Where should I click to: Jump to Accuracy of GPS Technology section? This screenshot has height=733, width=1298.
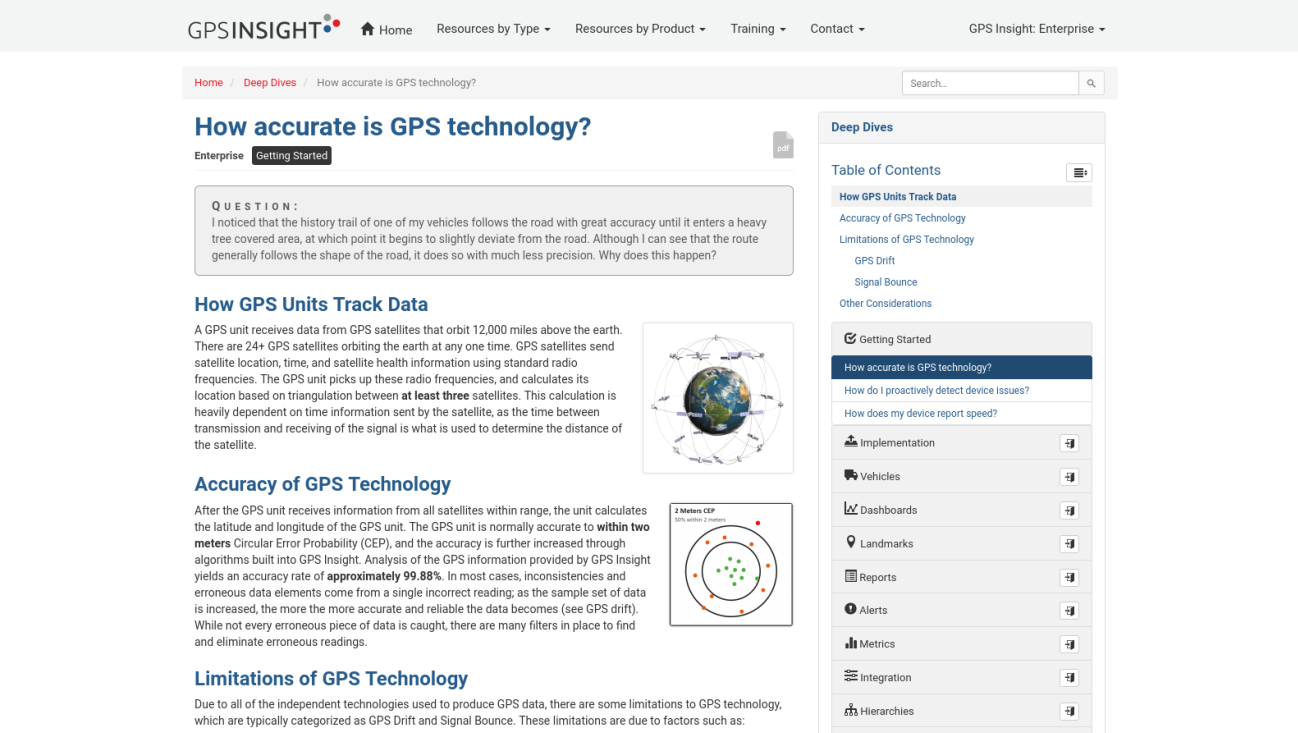(902, 218)
